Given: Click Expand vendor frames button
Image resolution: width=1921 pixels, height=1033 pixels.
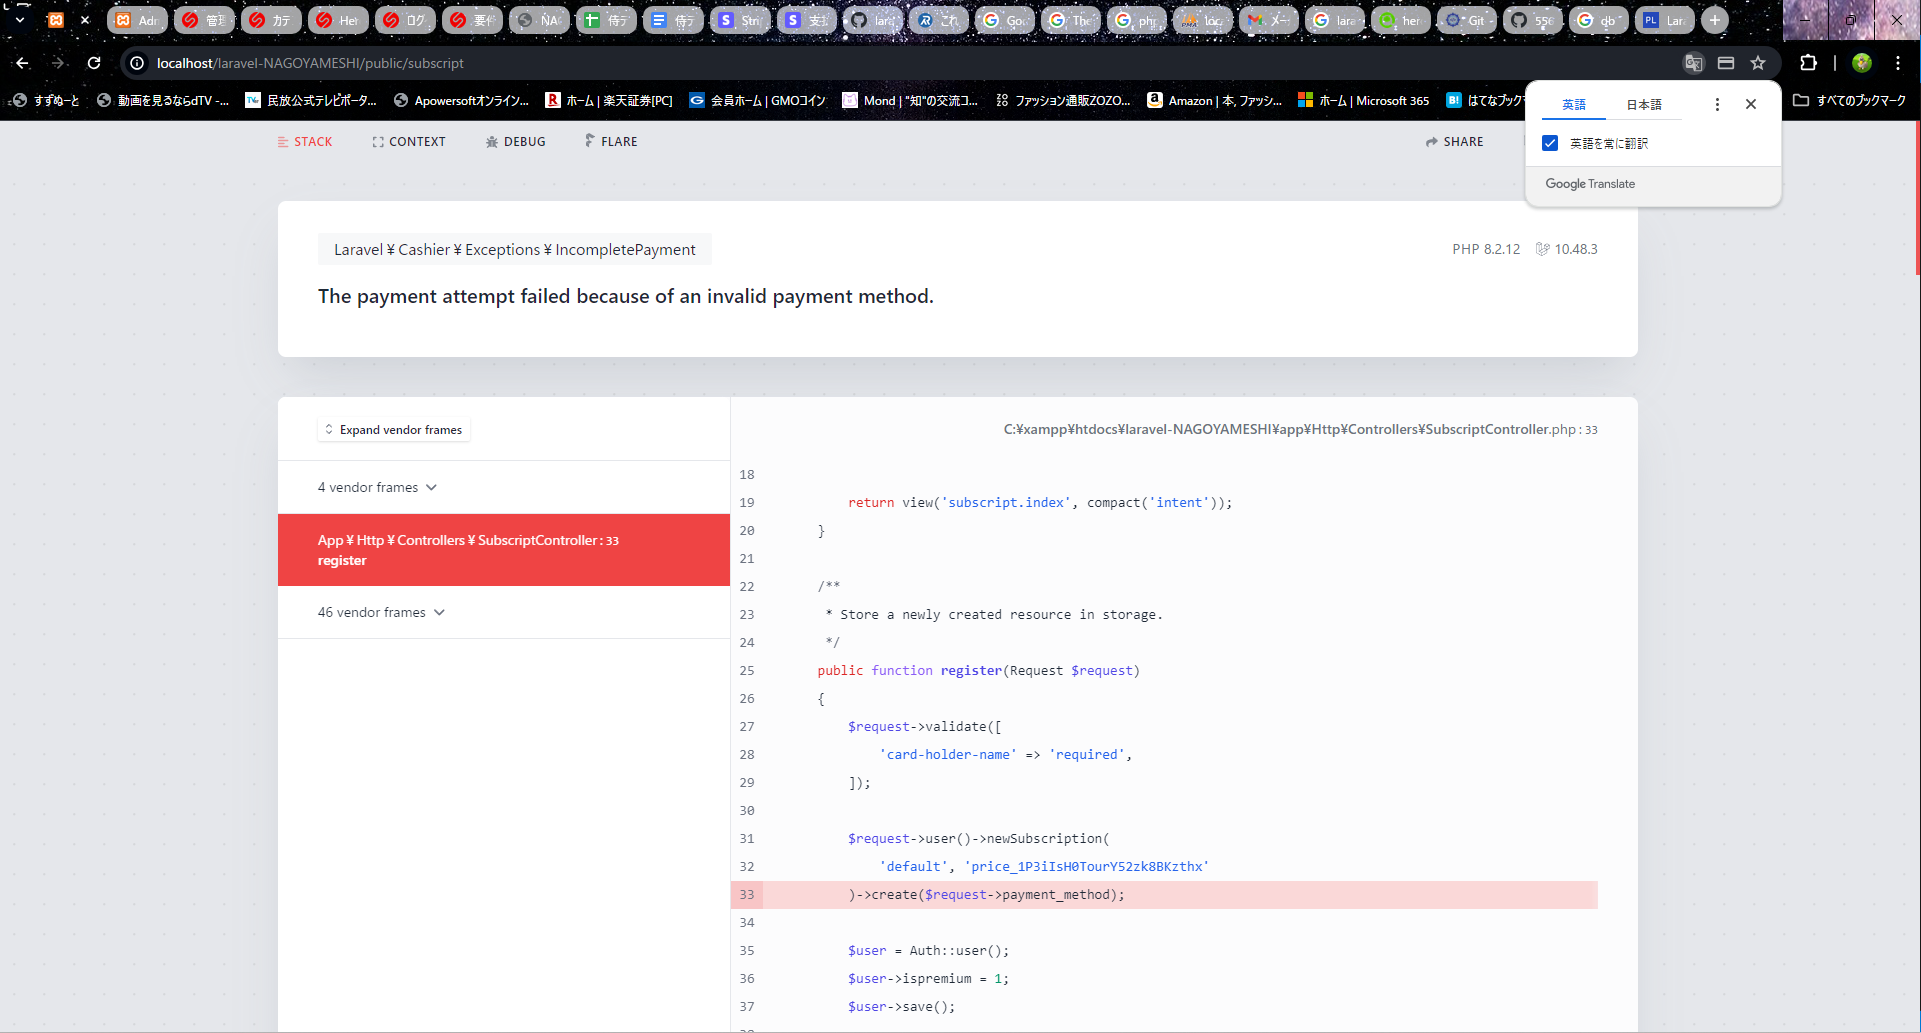Looking at the screenshot, I should pos(393,430).
